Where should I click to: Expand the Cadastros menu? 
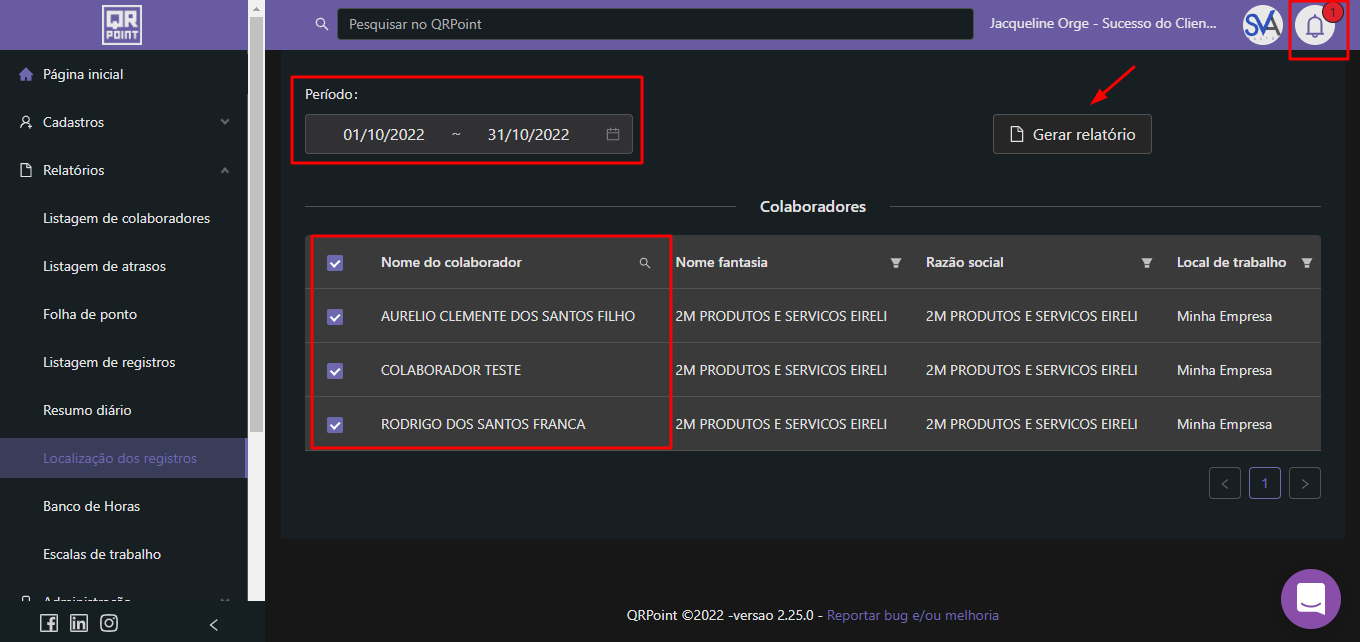click(x=123, y=122)
